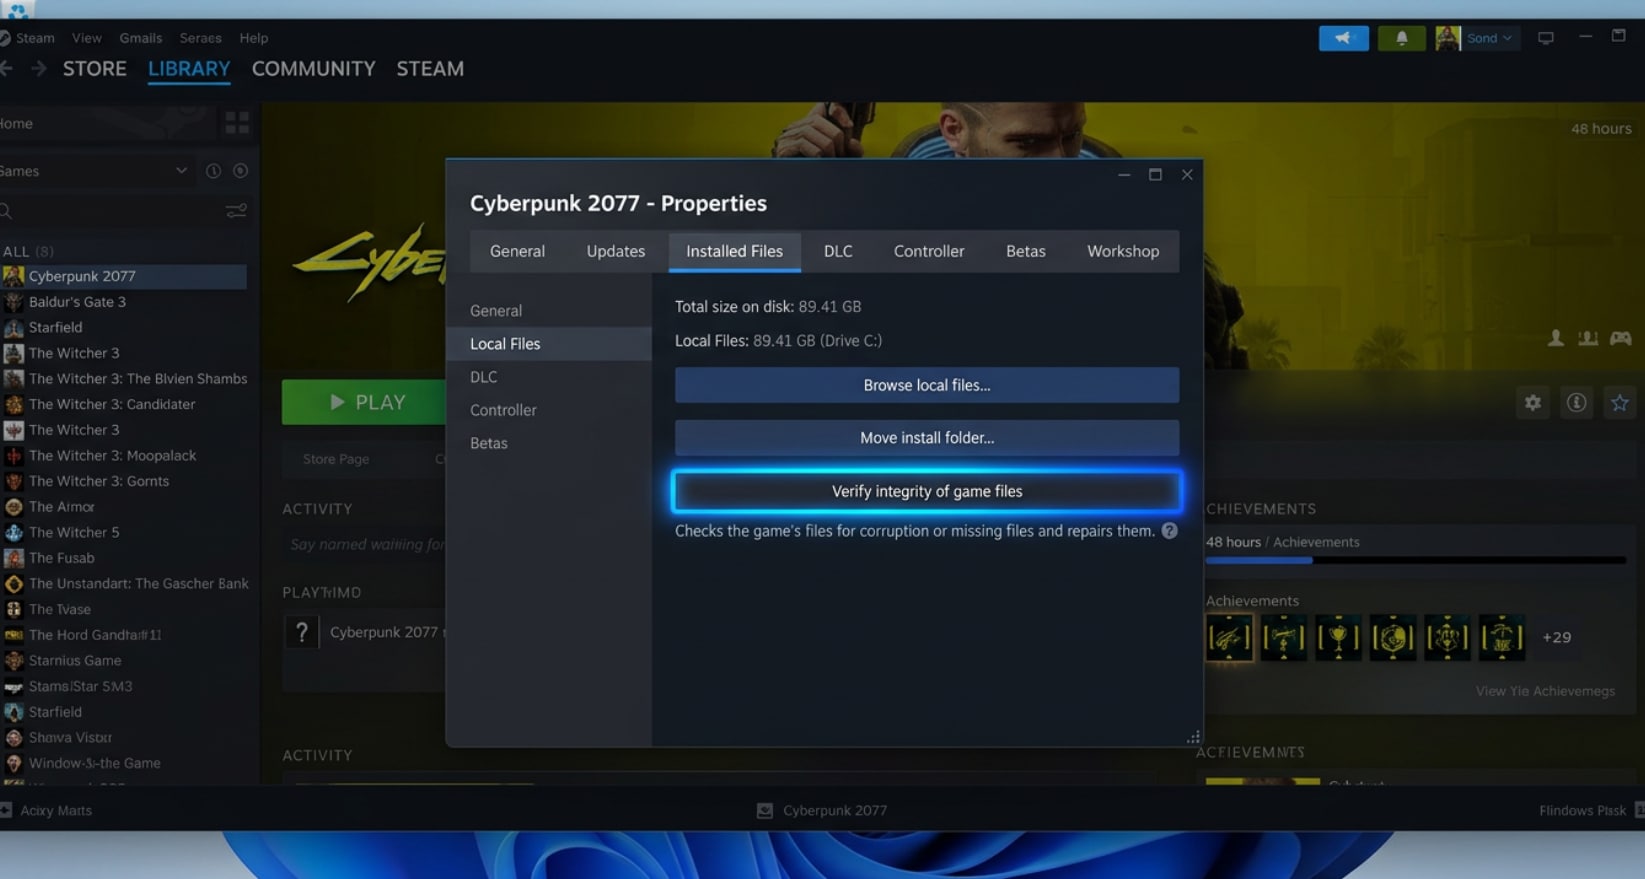Switch to the Updates tab
The height and width of the screenshot is (879, 1645).
(615, 251)
